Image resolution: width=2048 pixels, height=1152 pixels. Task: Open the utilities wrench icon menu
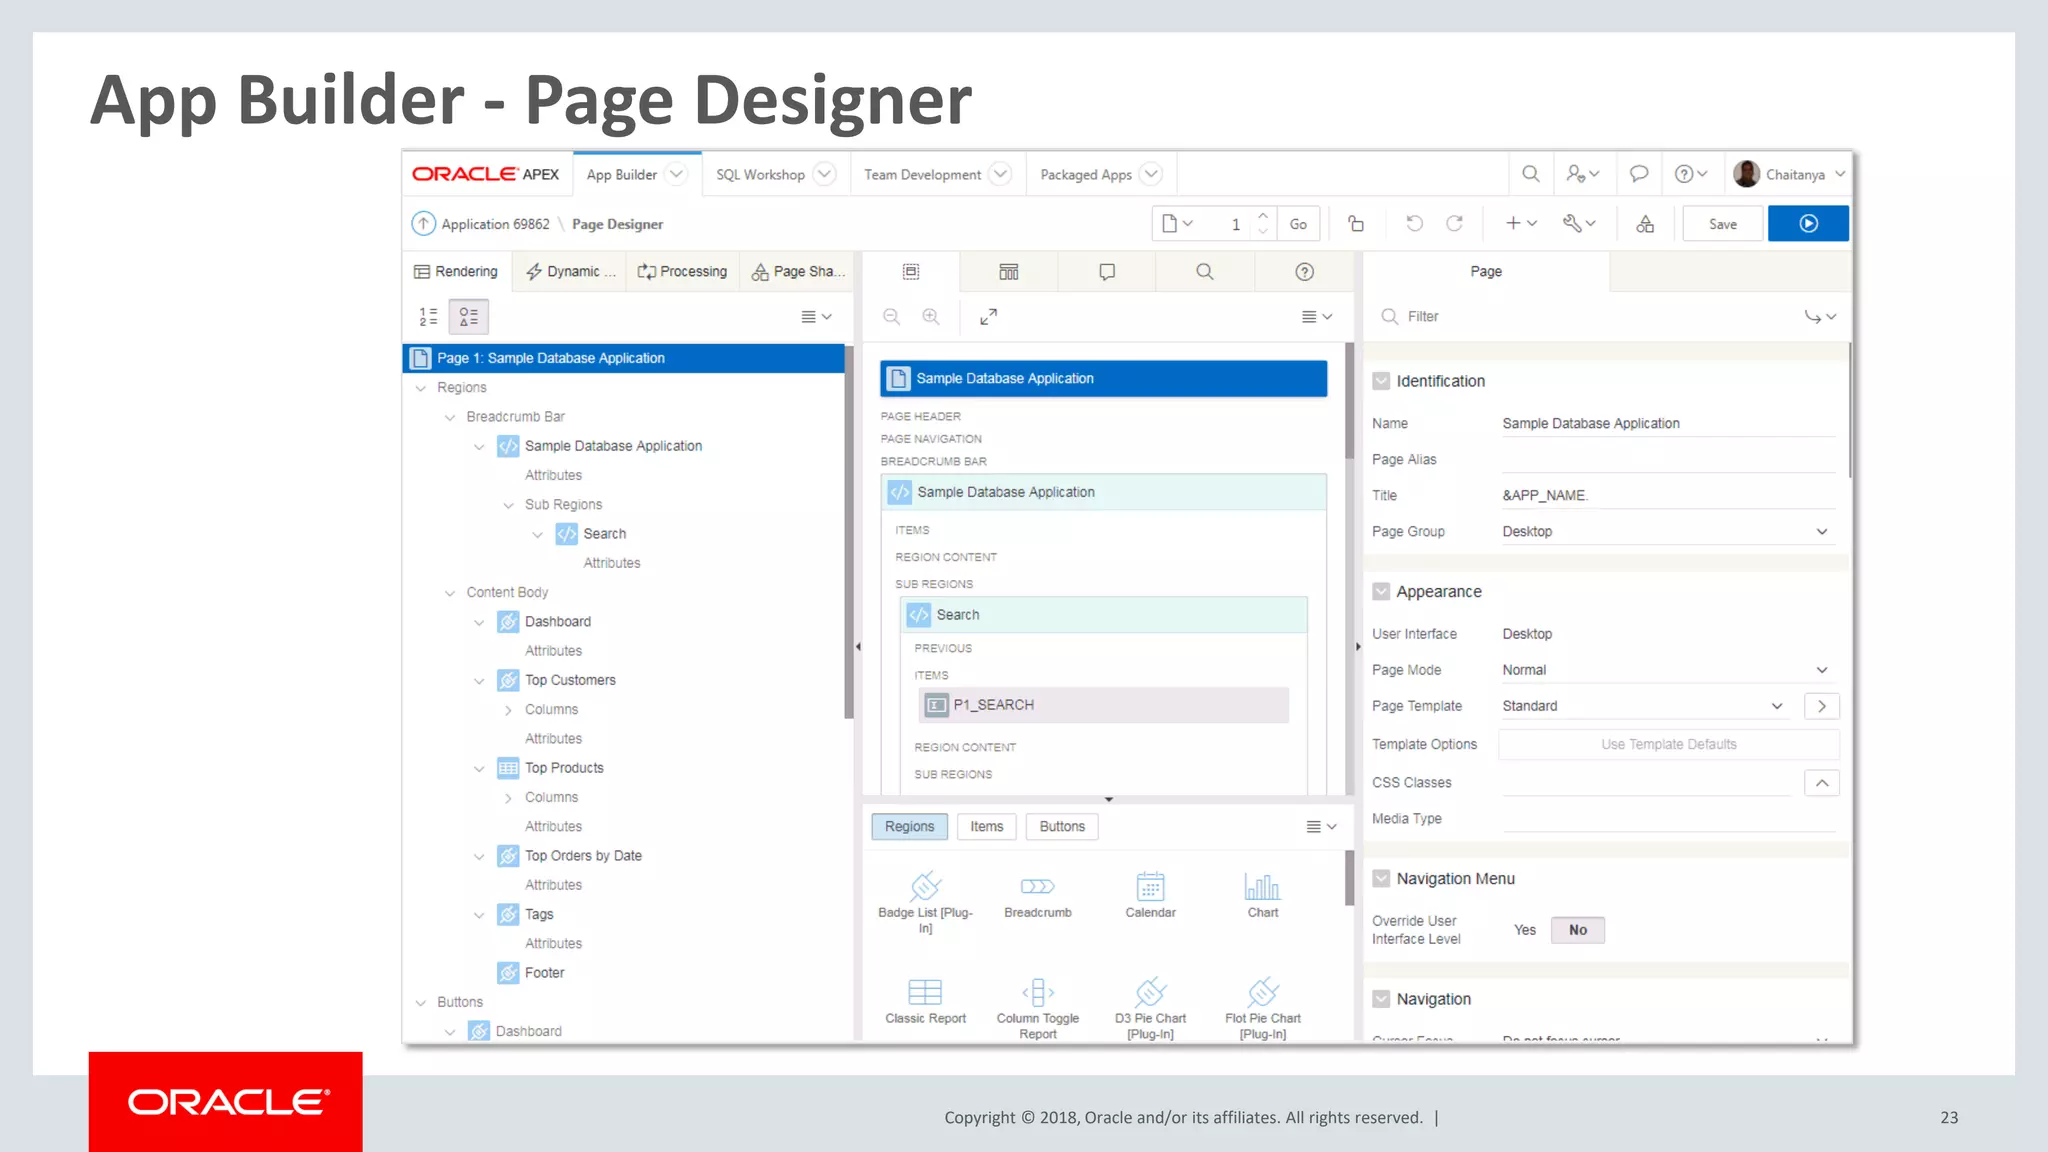pos(1579,224)
